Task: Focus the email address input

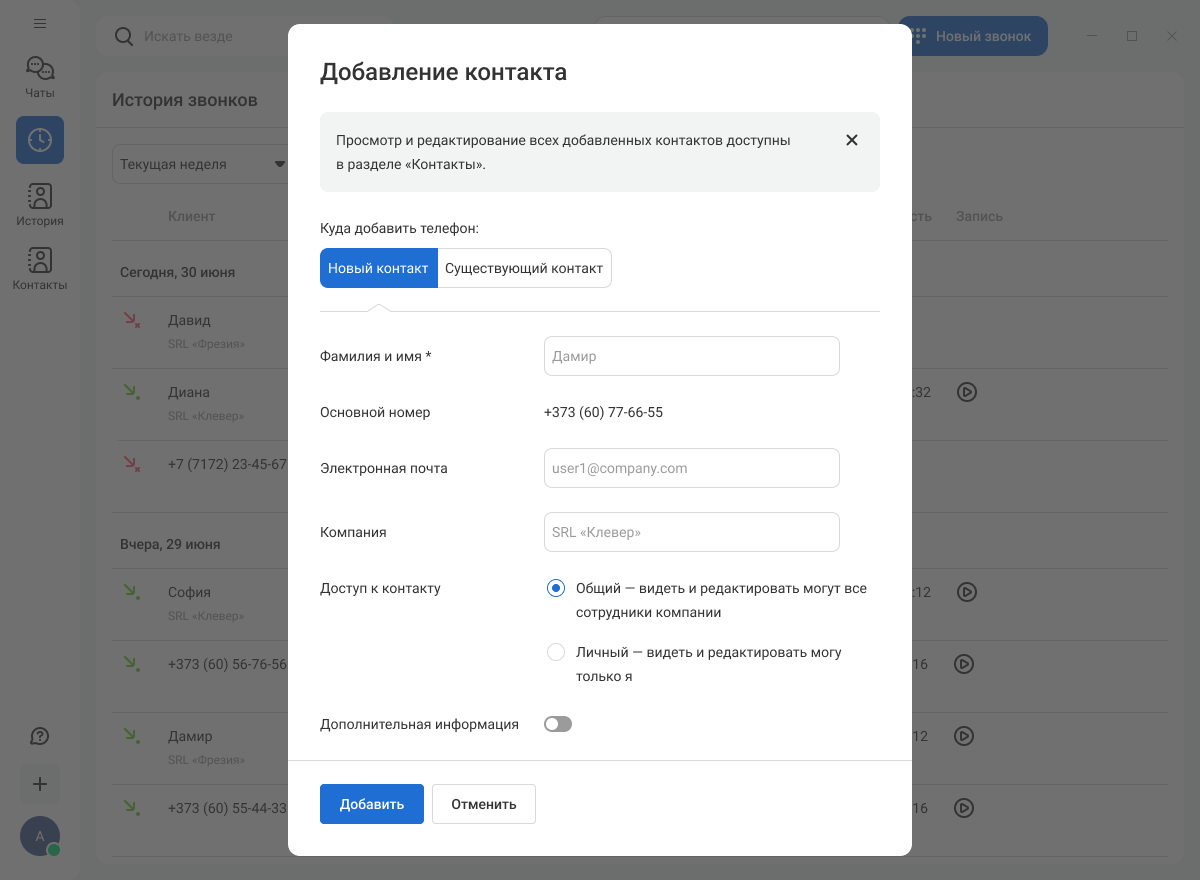Action: point(691,468)
